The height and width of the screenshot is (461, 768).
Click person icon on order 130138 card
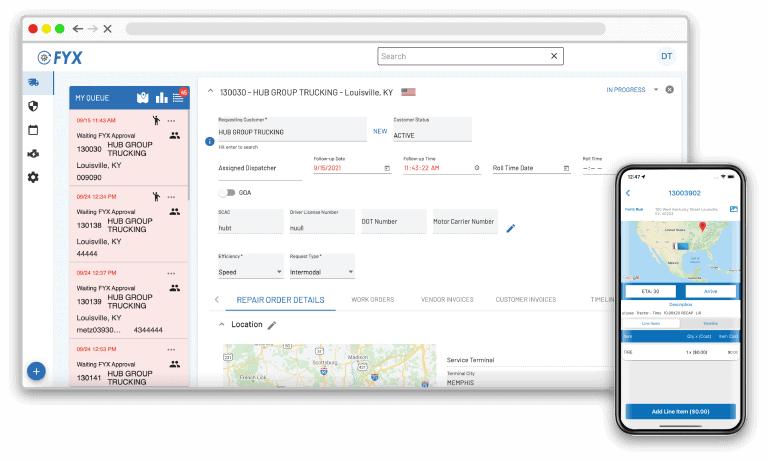coord(156,197)
